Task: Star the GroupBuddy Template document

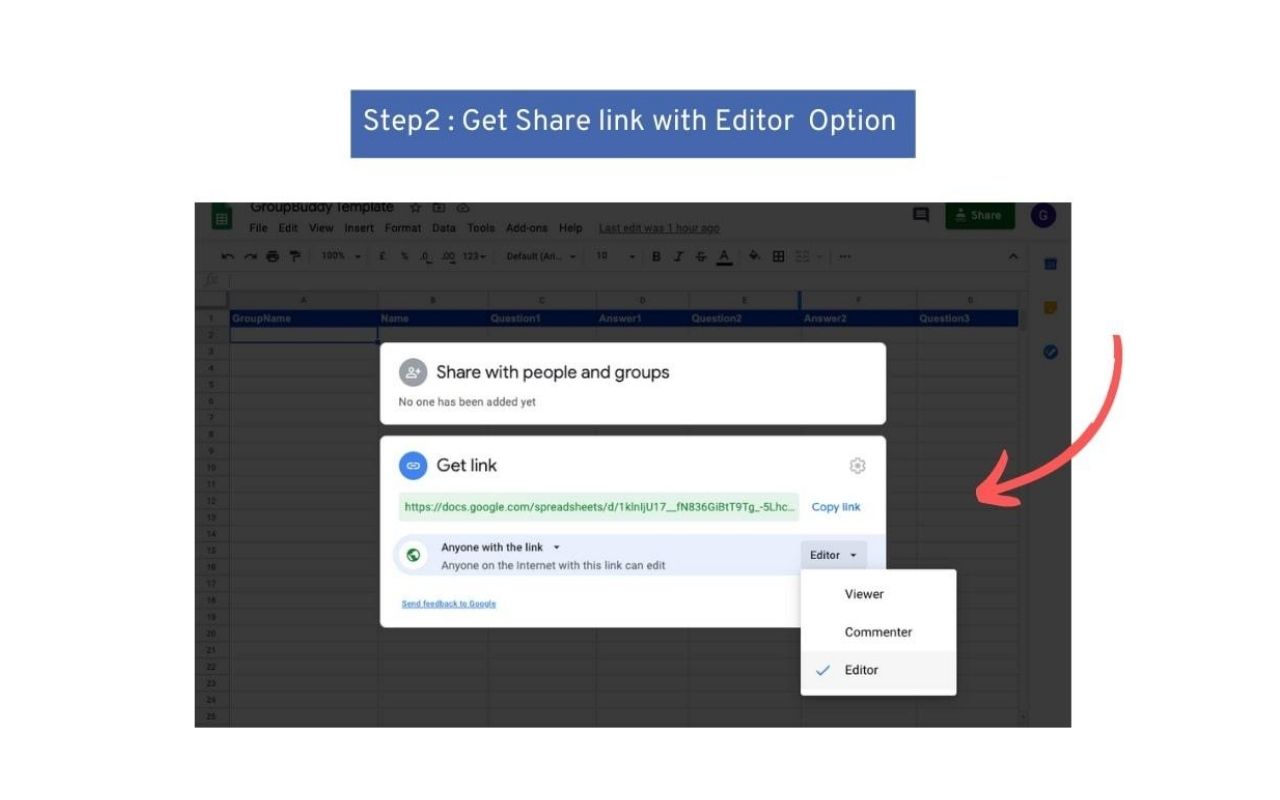Action: (416, 207)
